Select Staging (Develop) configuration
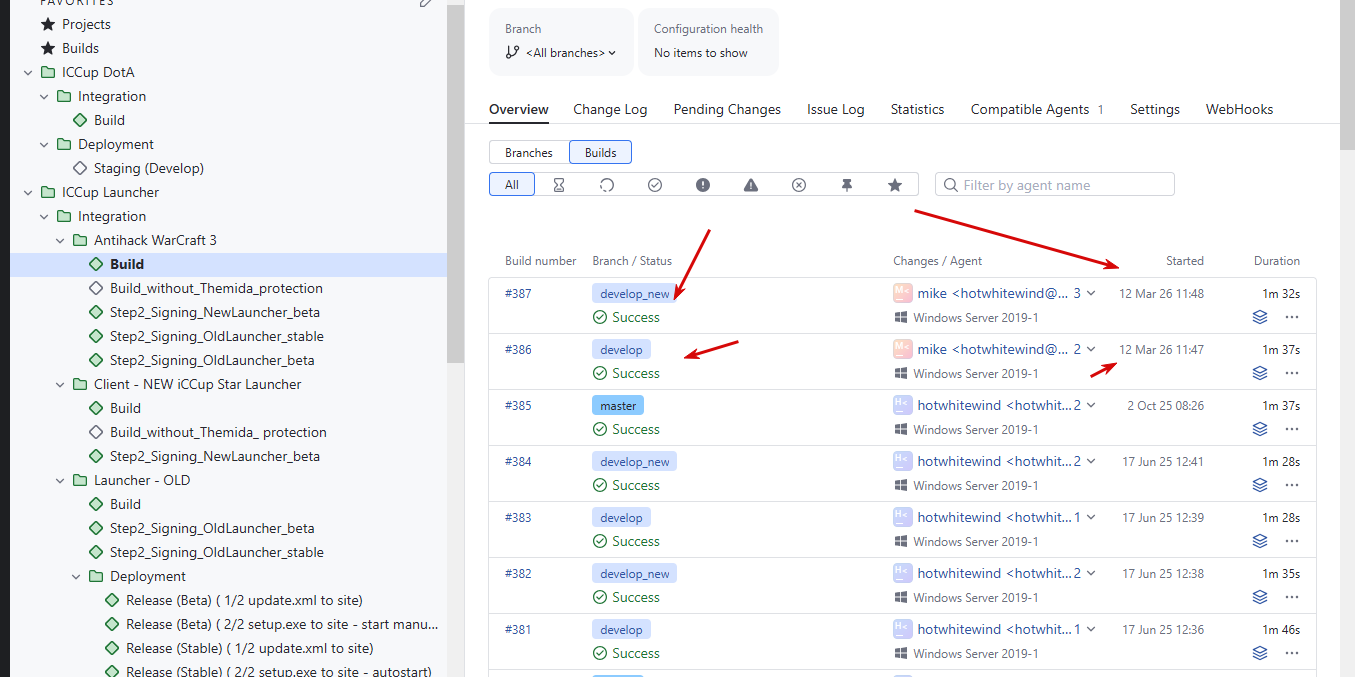This screenshot has height=677, width=1355. [x=148, y=168]
